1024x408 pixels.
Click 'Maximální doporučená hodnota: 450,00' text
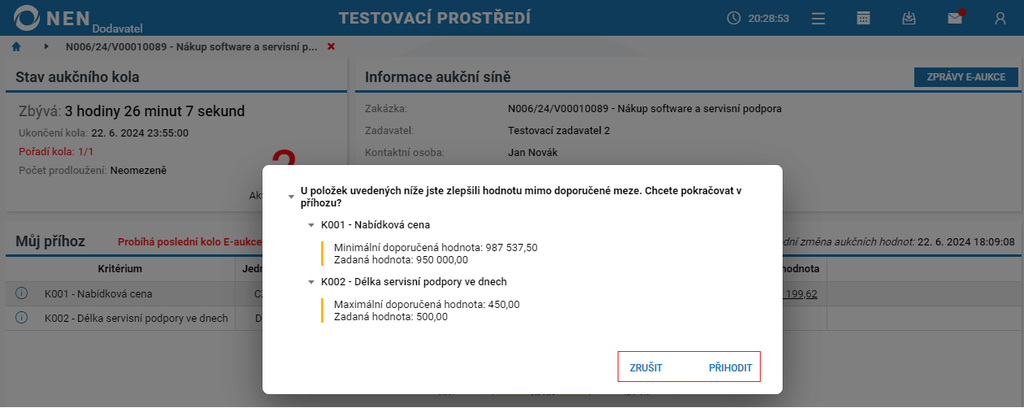tap(427, 305)
